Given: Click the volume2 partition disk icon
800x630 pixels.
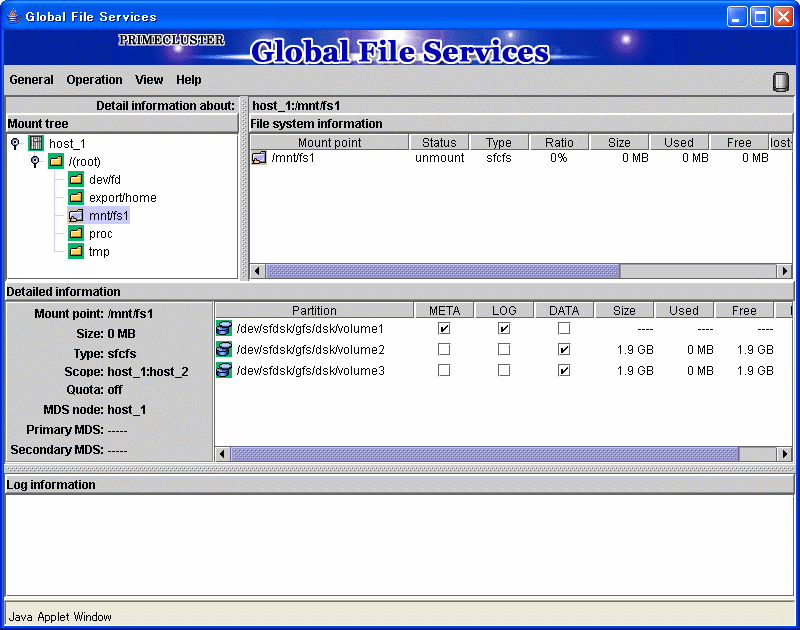Looking at the screenshot, I should click(224, 349).
